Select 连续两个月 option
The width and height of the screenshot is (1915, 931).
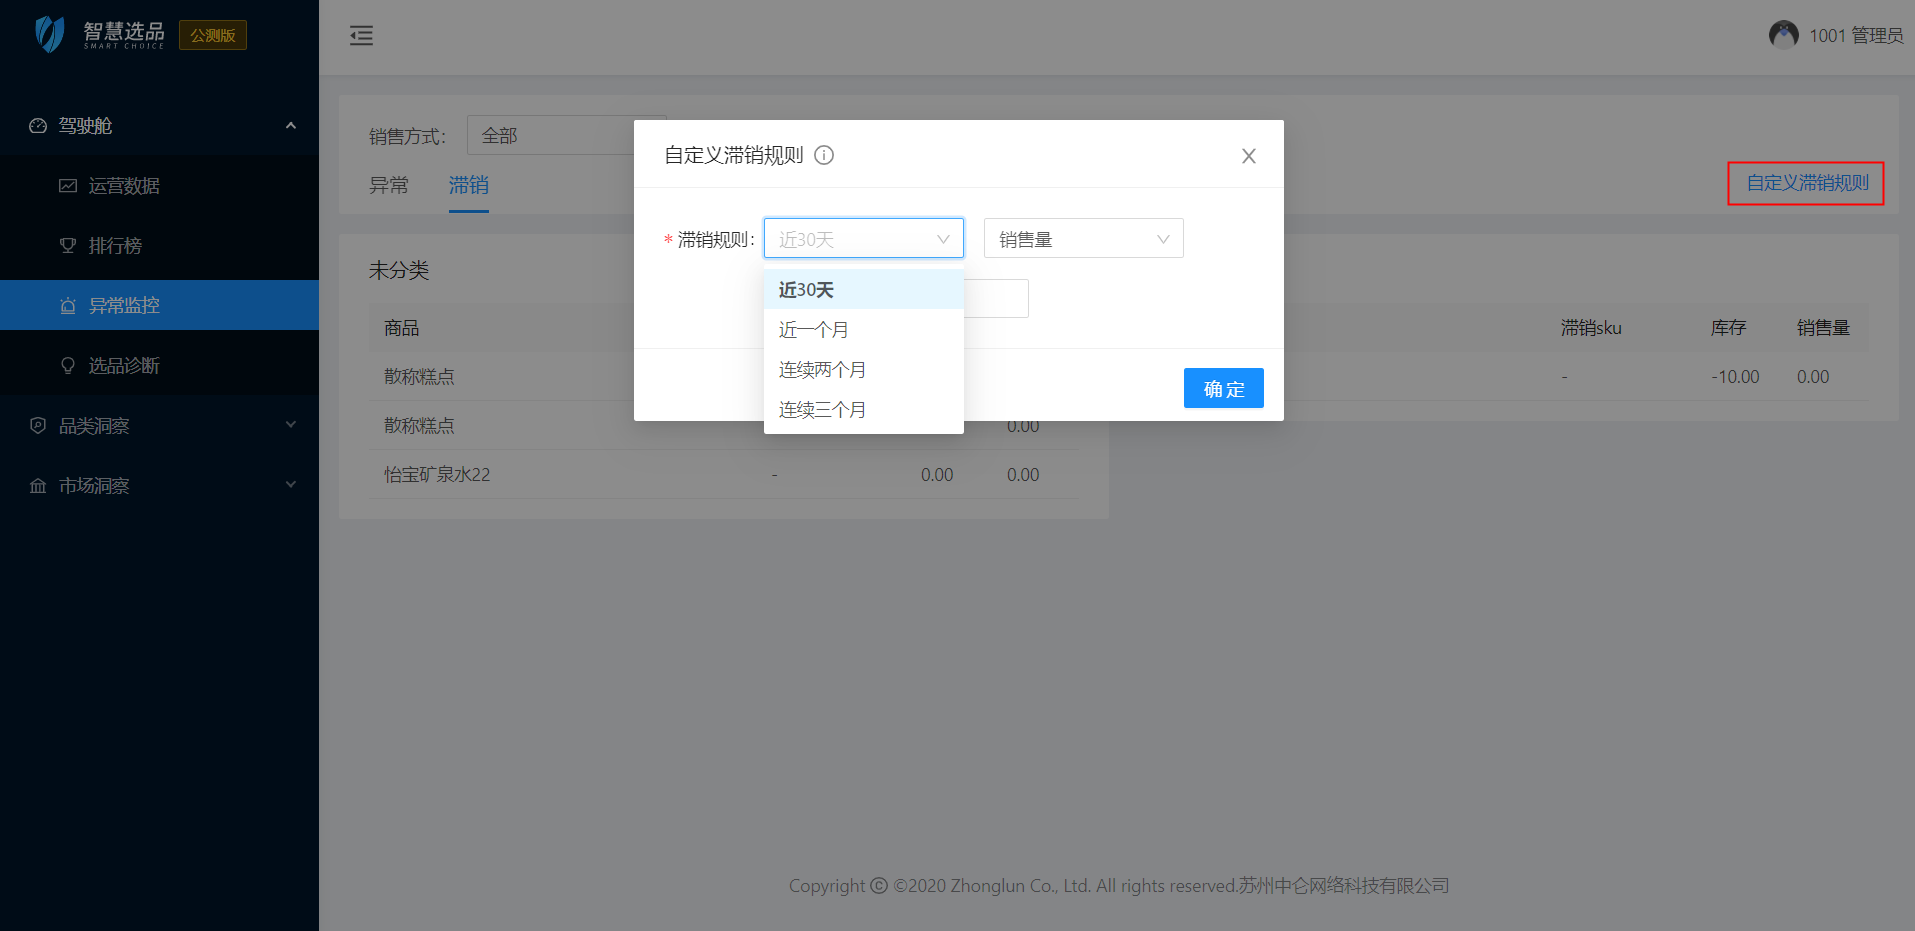click(822, 370)
